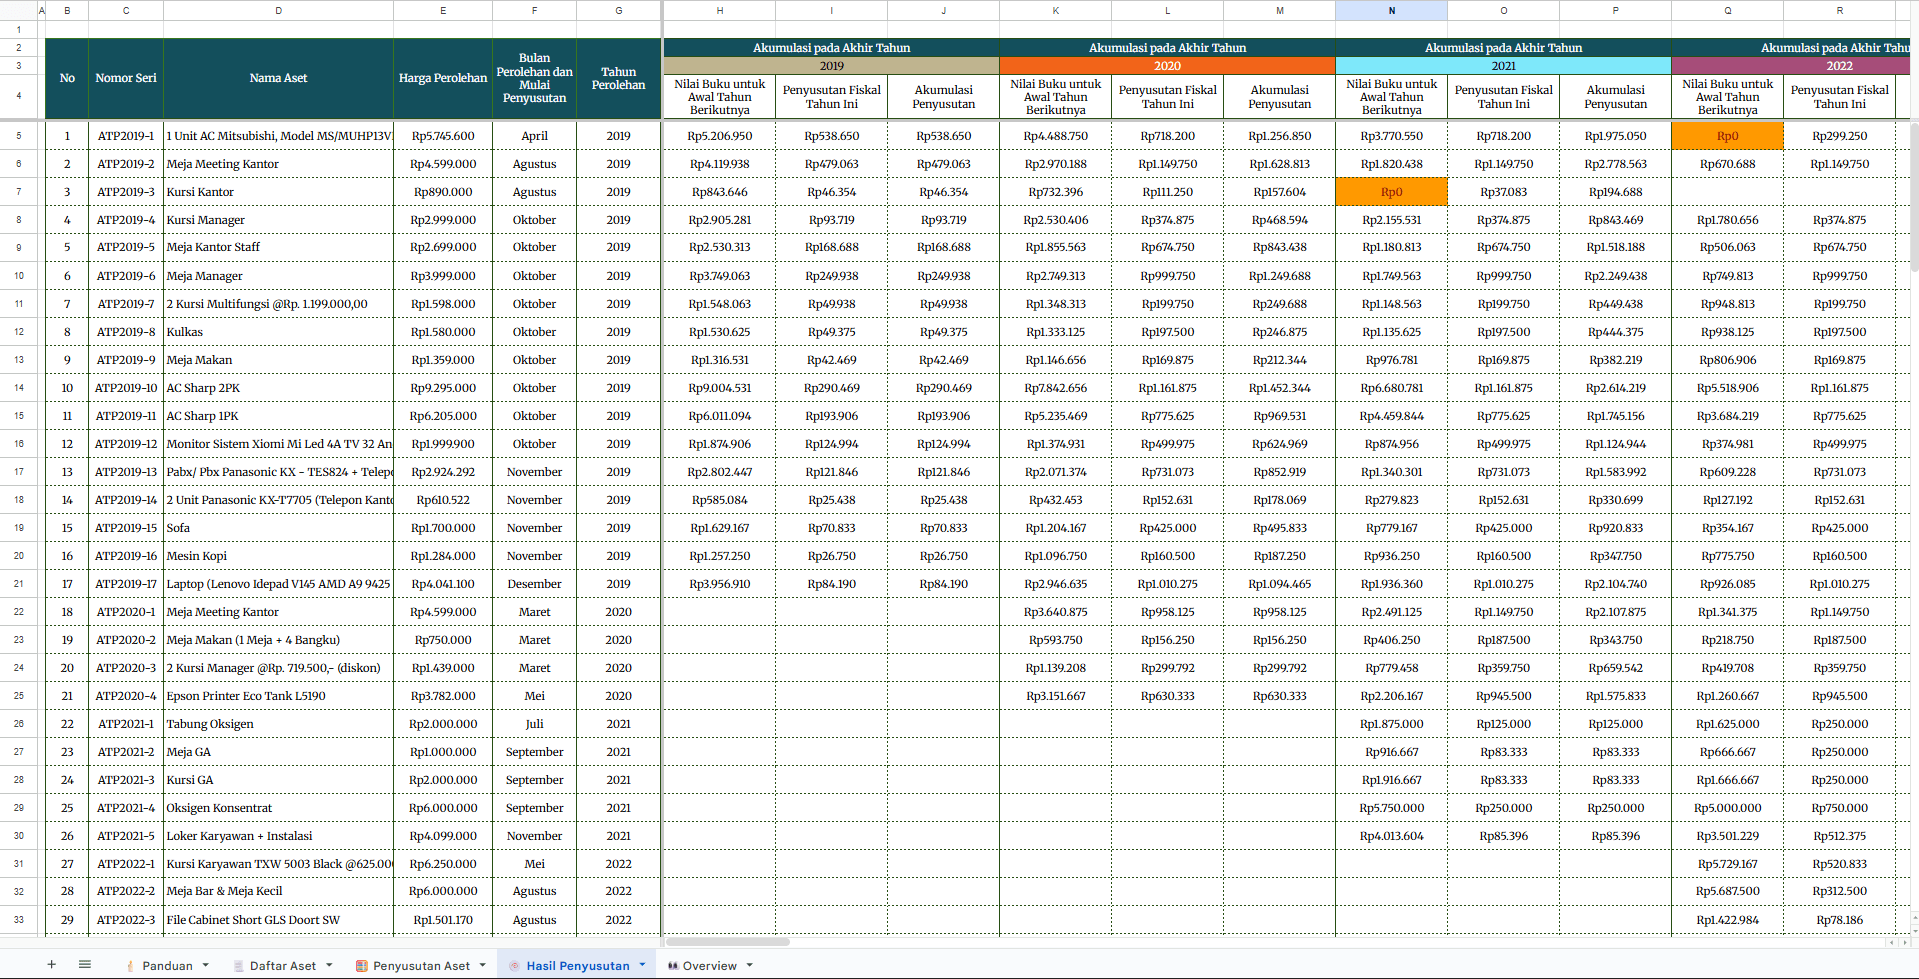This screenshot has width=1919, height=979.
Task: Click the Oksigen Konsentrat asset name cell
Action: (x=278, y=807)
